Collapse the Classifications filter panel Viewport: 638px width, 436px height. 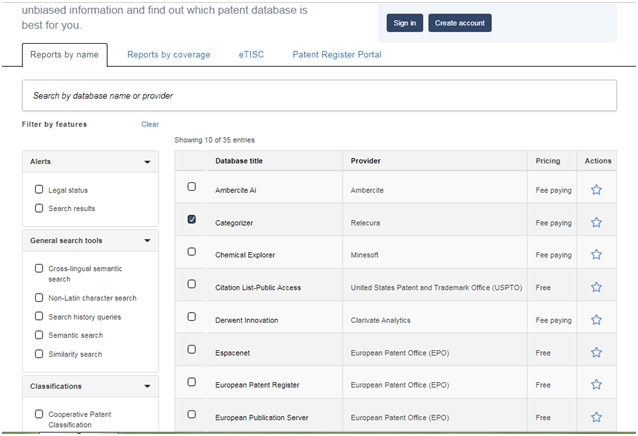click(x=147, y=386)
